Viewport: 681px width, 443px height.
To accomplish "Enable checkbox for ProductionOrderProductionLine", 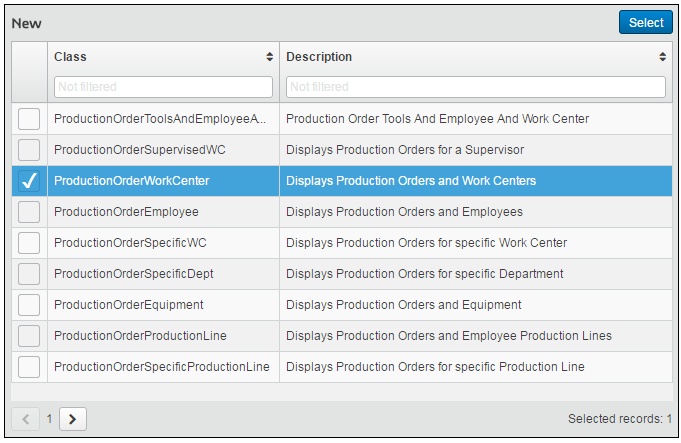I will click(x=29, y=336).
